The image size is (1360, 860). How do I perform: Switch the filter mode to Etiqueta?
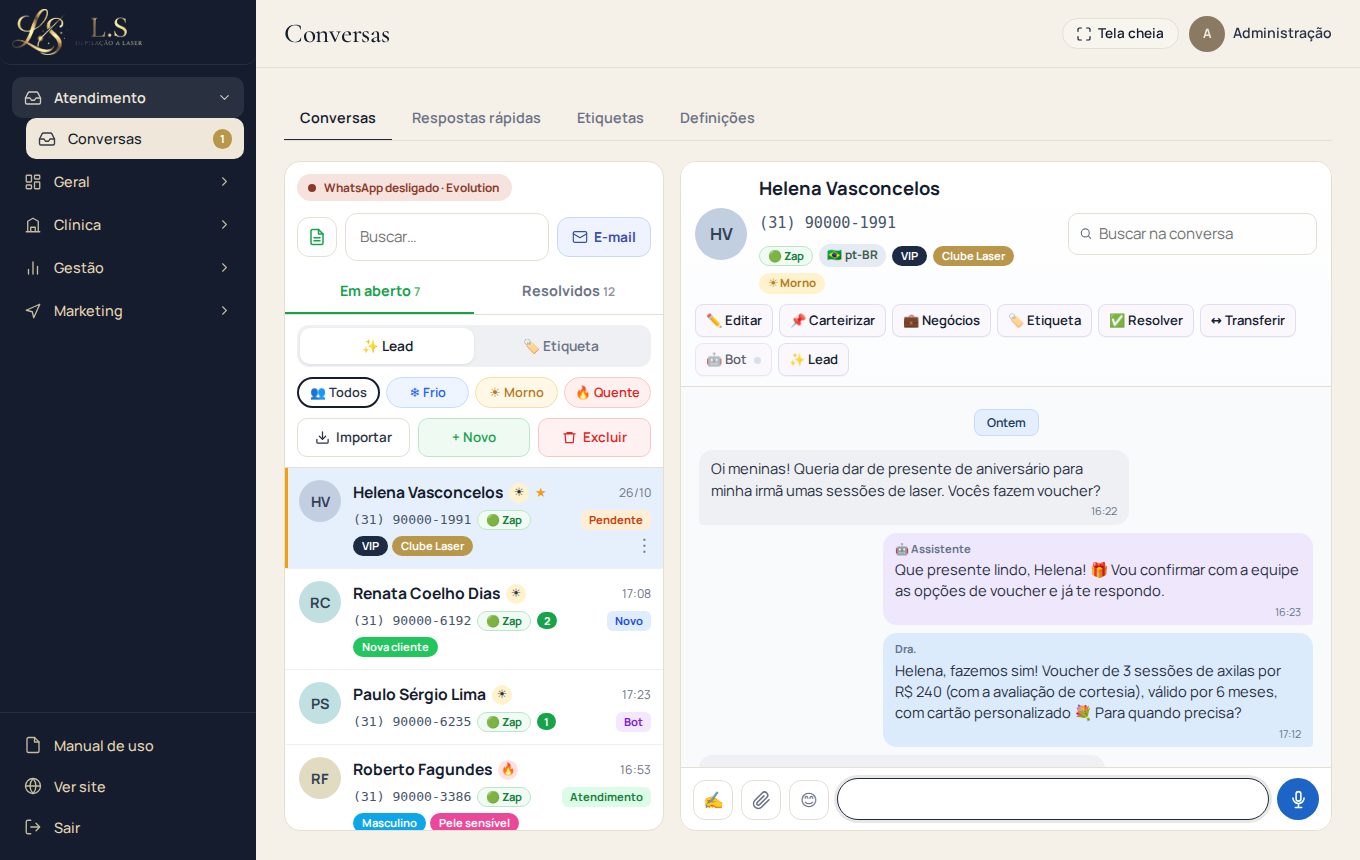click(x=561, y=346)
